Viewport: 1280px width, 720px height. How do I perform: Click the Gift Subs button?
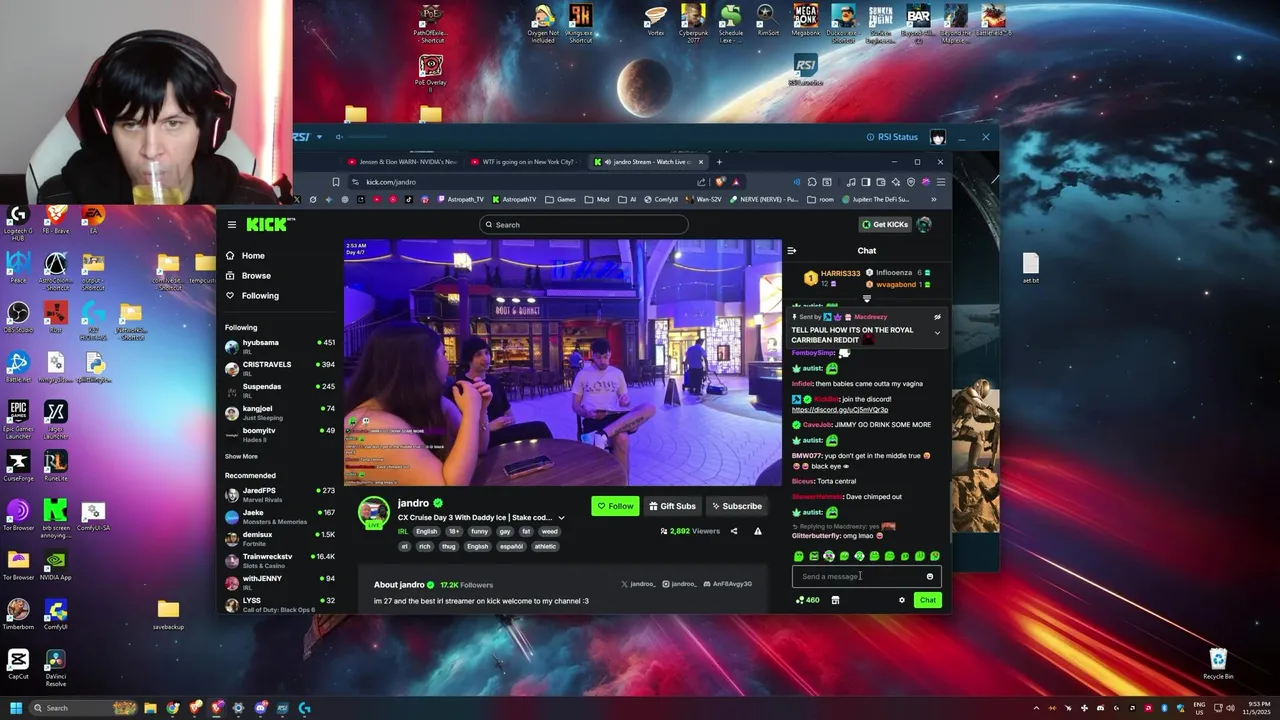(672, 506)
